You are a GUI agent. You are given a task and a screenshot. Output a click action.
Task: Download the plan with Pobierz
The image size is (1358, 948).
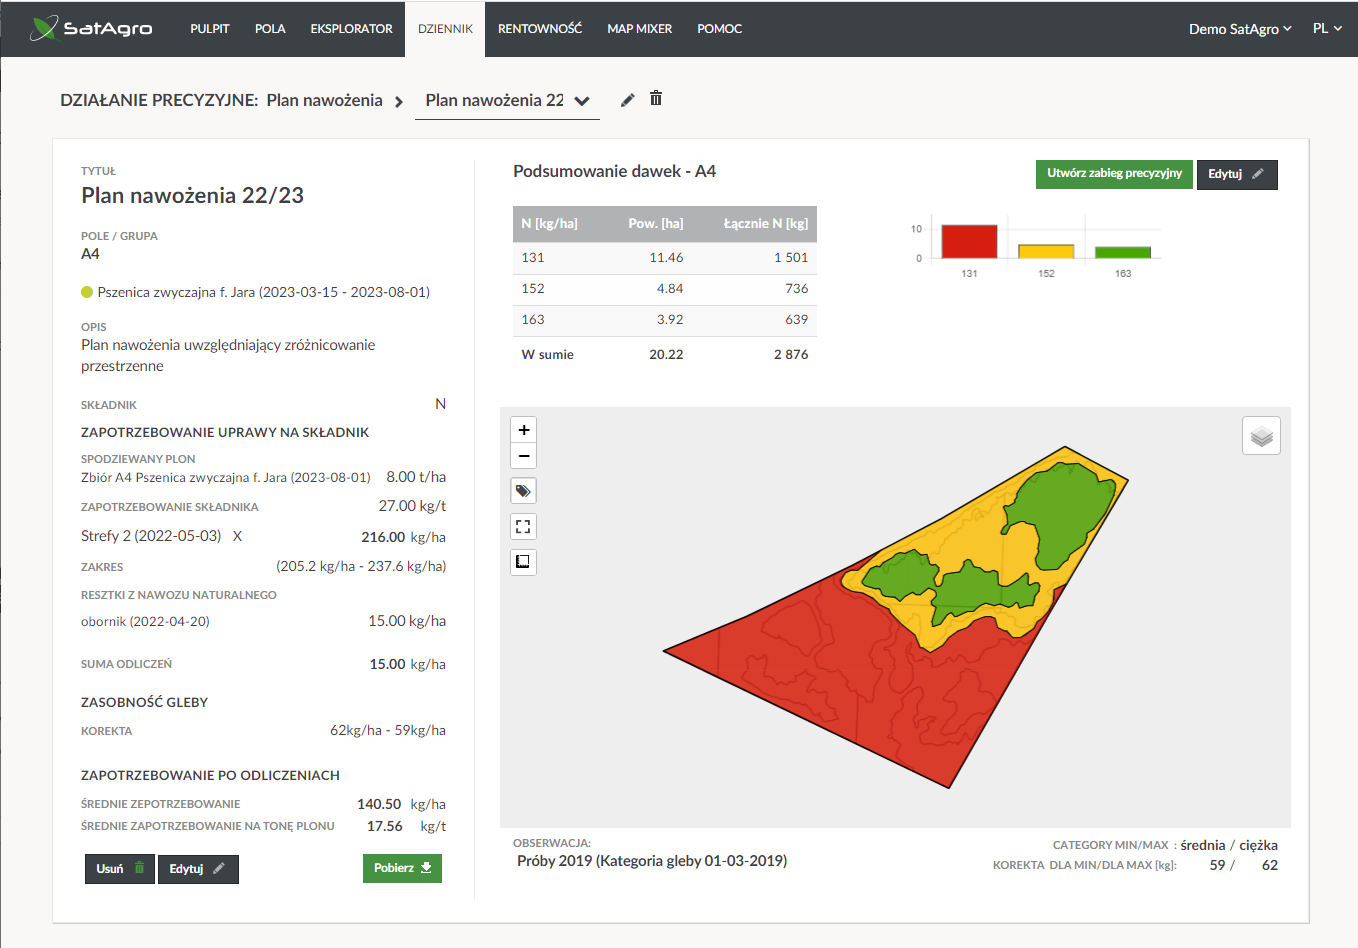(402, 868)
